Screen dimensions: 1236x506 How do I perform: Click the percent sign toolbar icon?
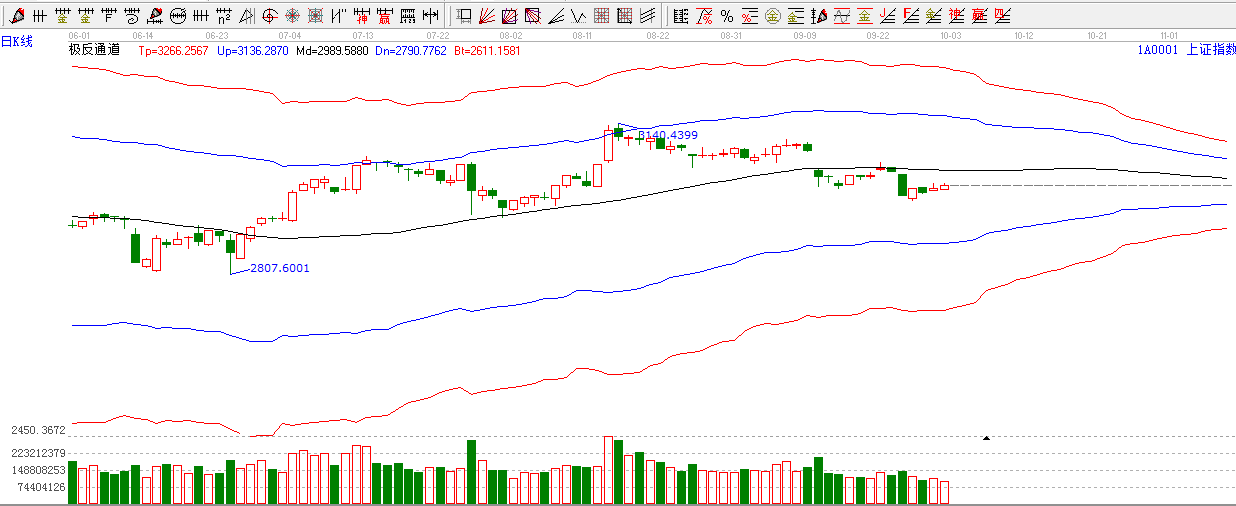point(726,16)
